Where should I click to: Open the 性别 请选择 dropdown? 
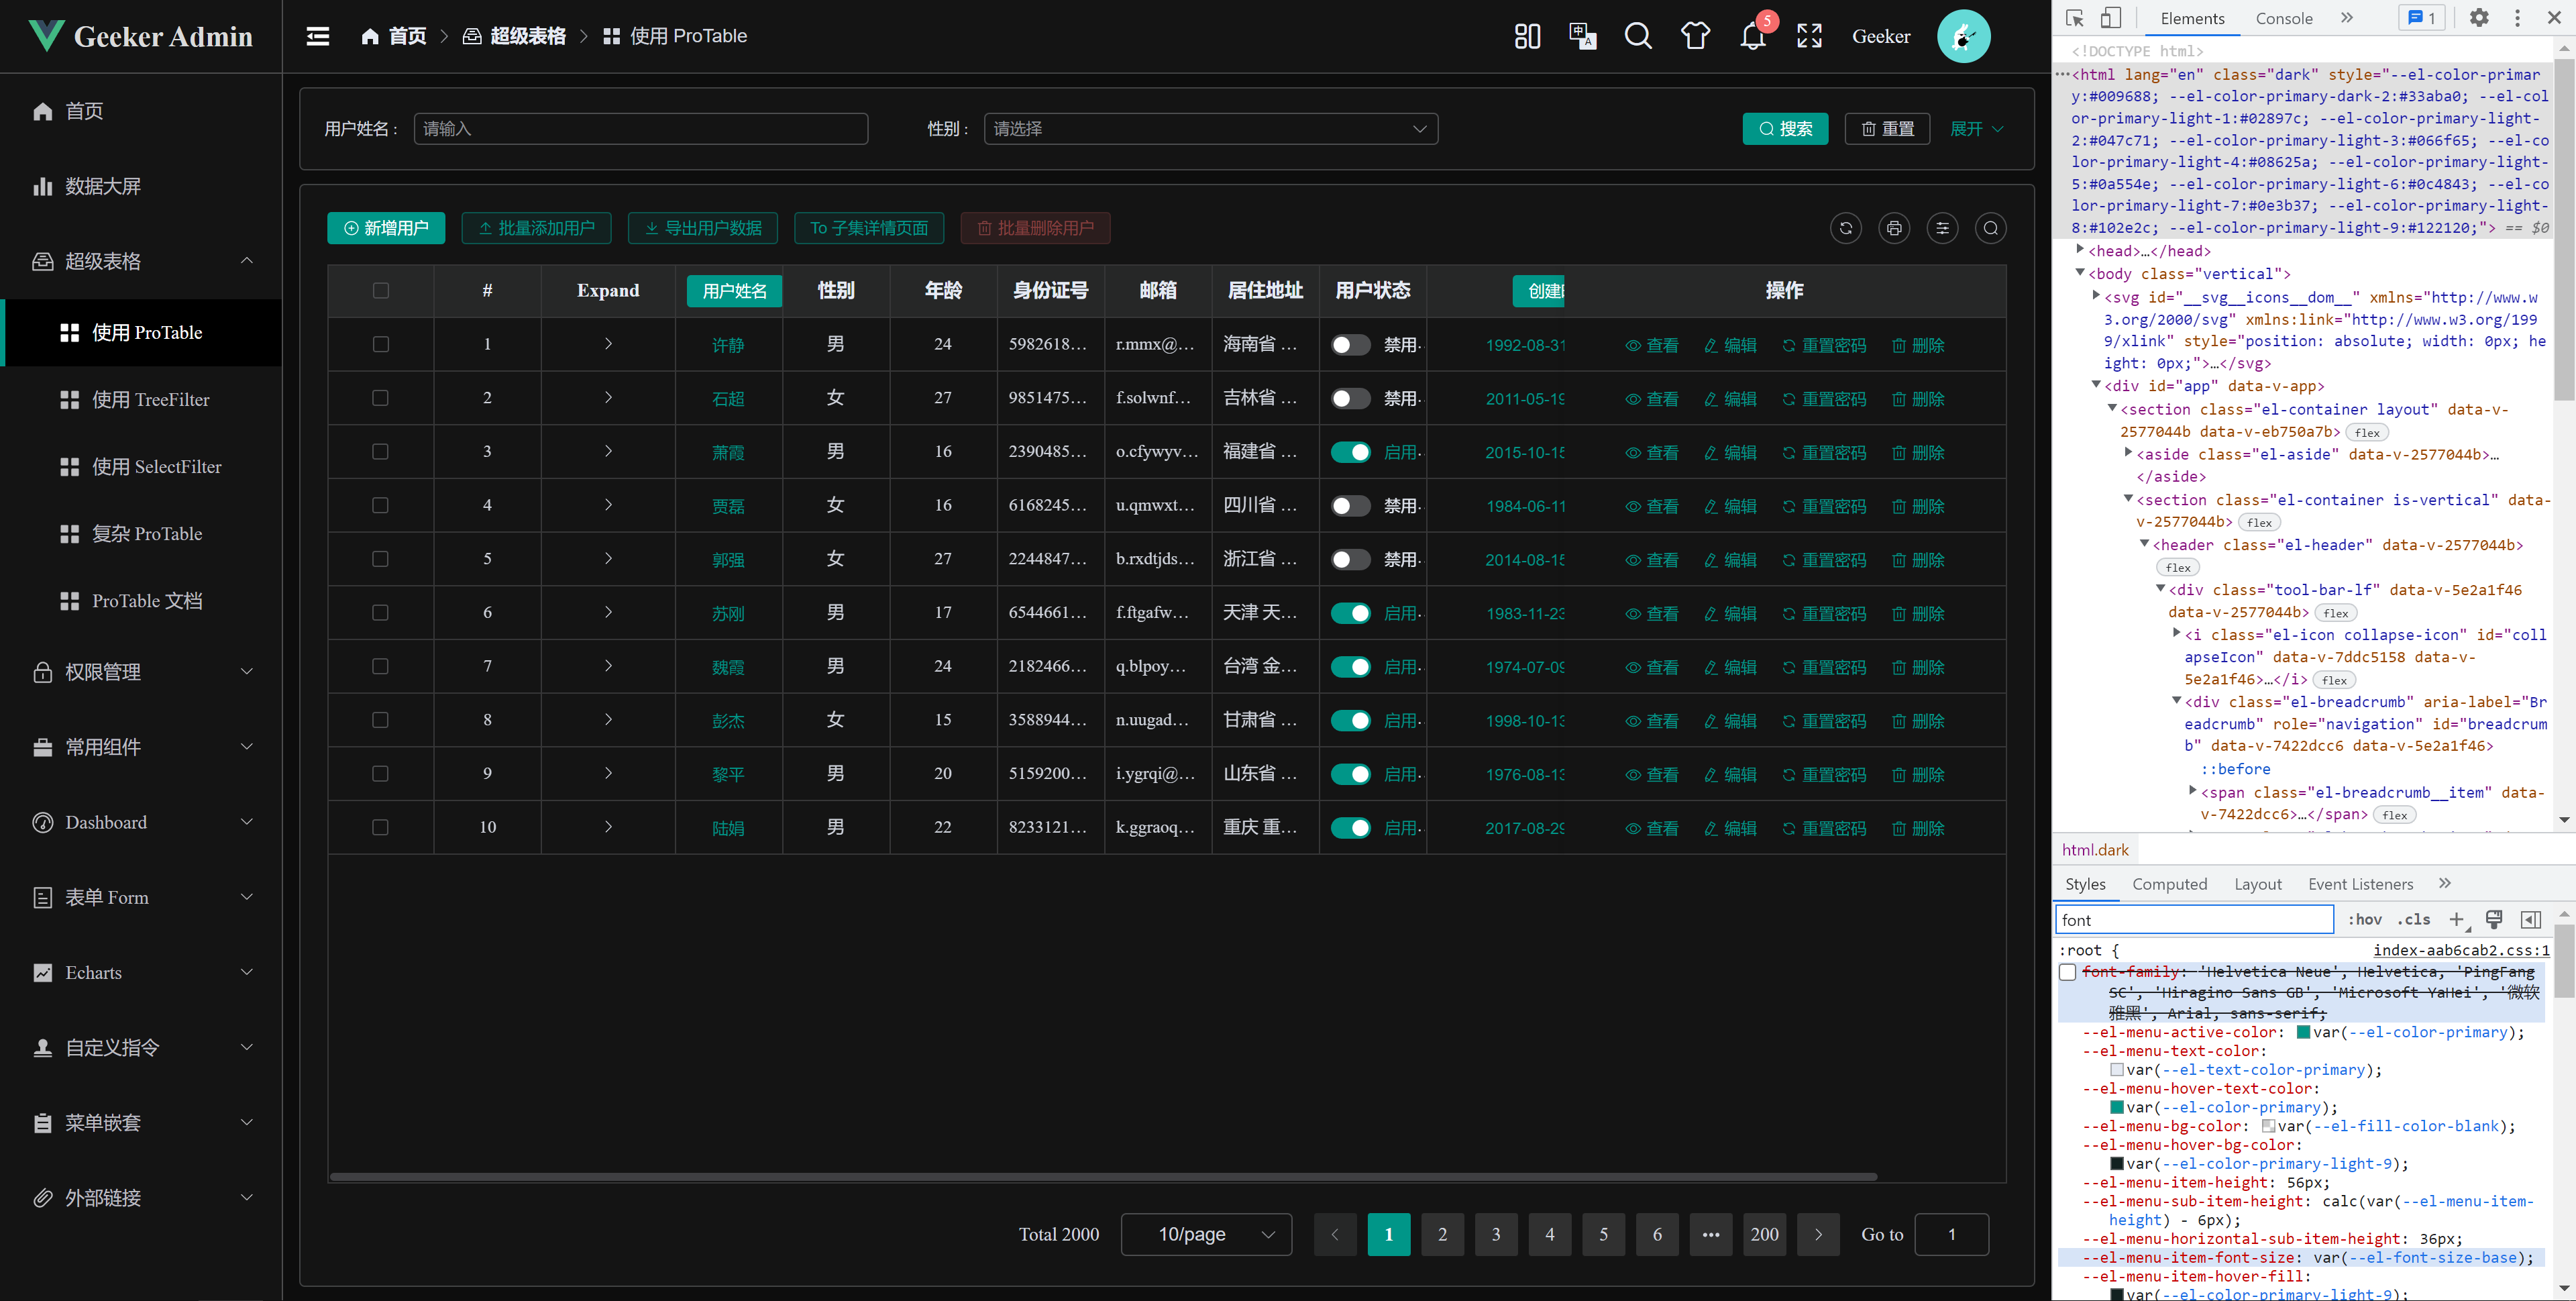point(1210,128)
